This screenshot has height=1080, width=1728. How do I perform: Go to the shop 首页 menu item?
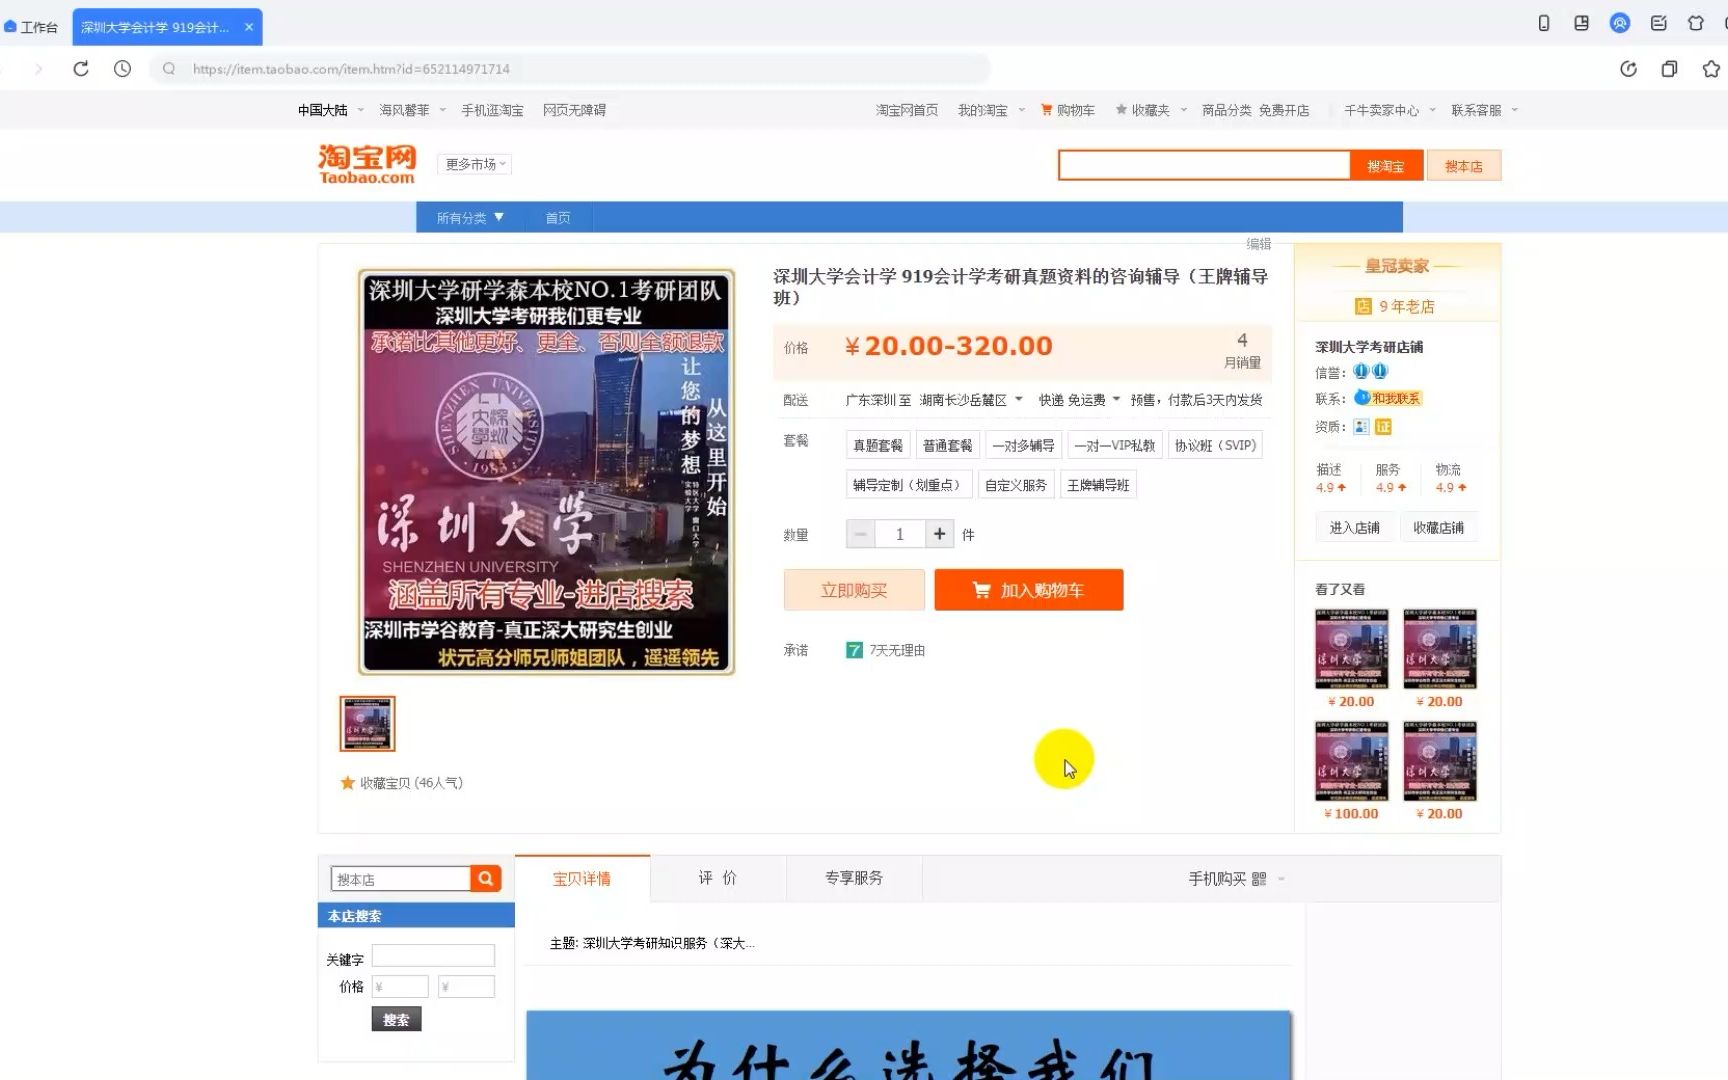pos(558,217)
